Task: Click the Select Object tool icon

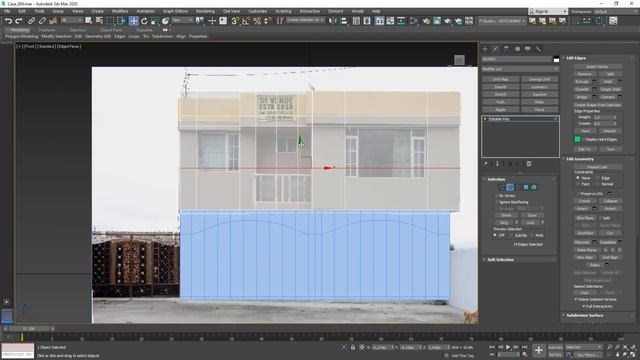Action: click(x=89, y=21)
